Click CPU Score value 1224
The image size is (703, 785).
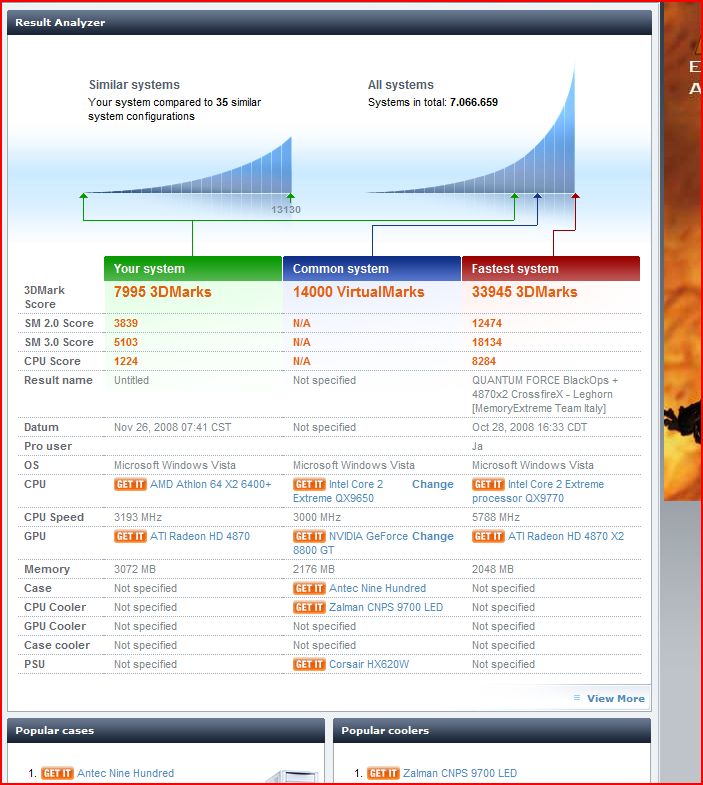[x=126, y=361]
